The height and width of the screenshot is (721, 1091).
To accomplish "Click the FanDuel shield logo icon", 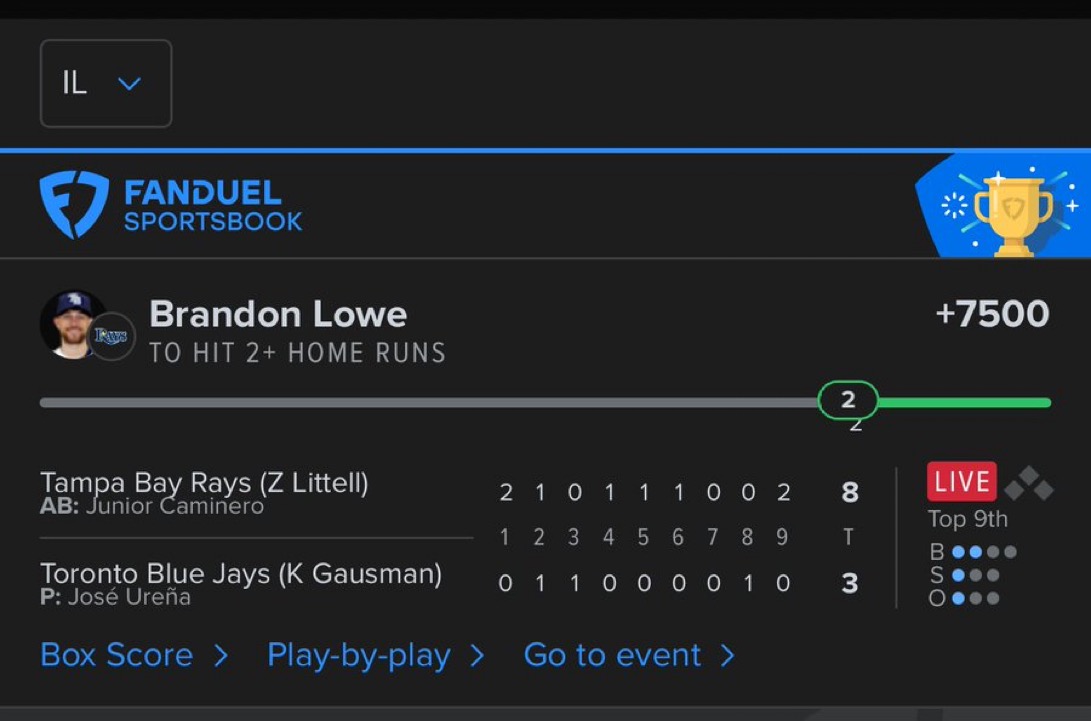I will [x=74, y=205].
